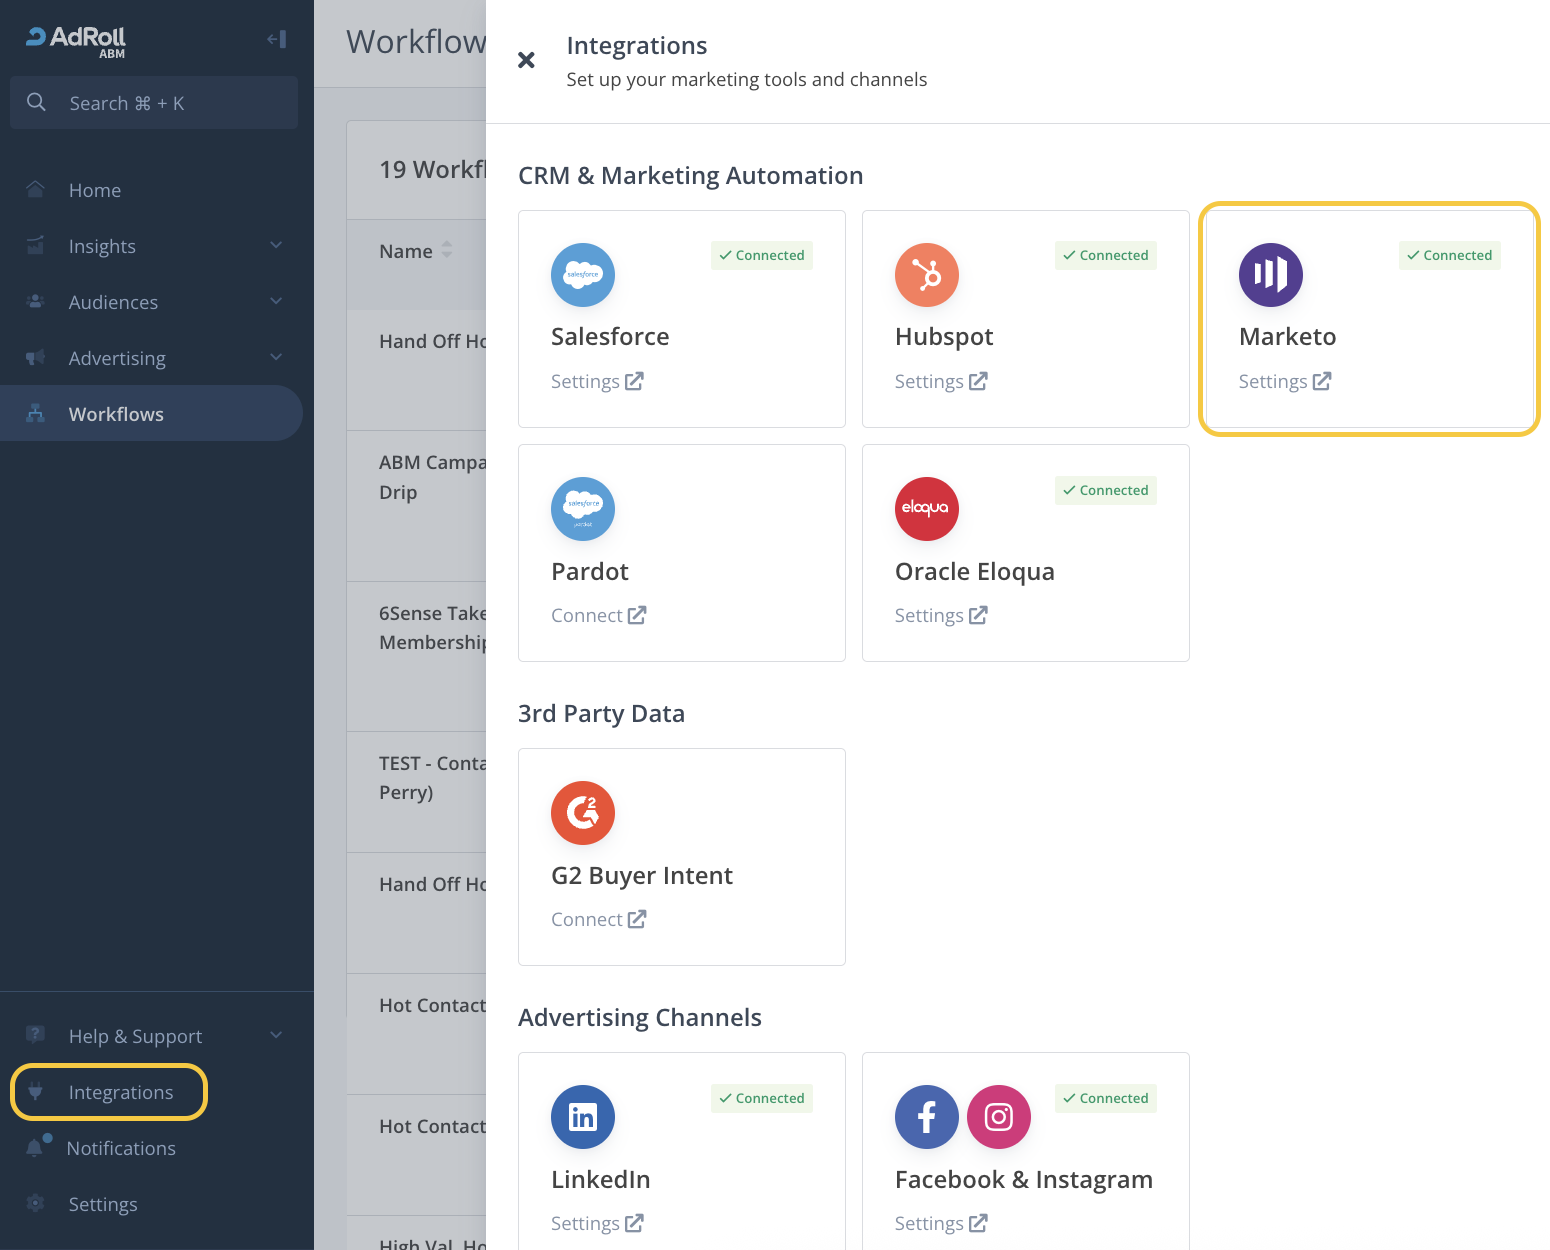Viewport: 1550px width, 1250px height.
Task: Expand the Audiences submenu chevron
Action: coord(276,302)
